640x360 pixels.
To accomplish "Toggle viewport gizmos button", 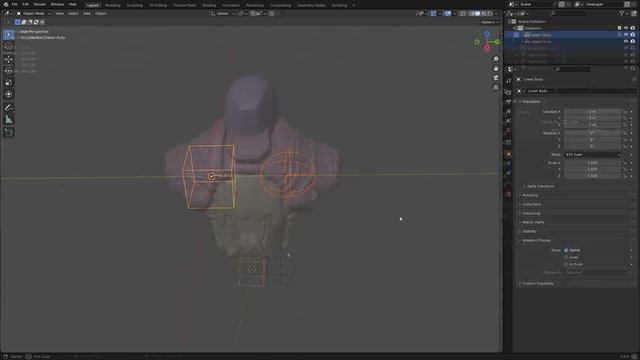I will click(433, 13).
